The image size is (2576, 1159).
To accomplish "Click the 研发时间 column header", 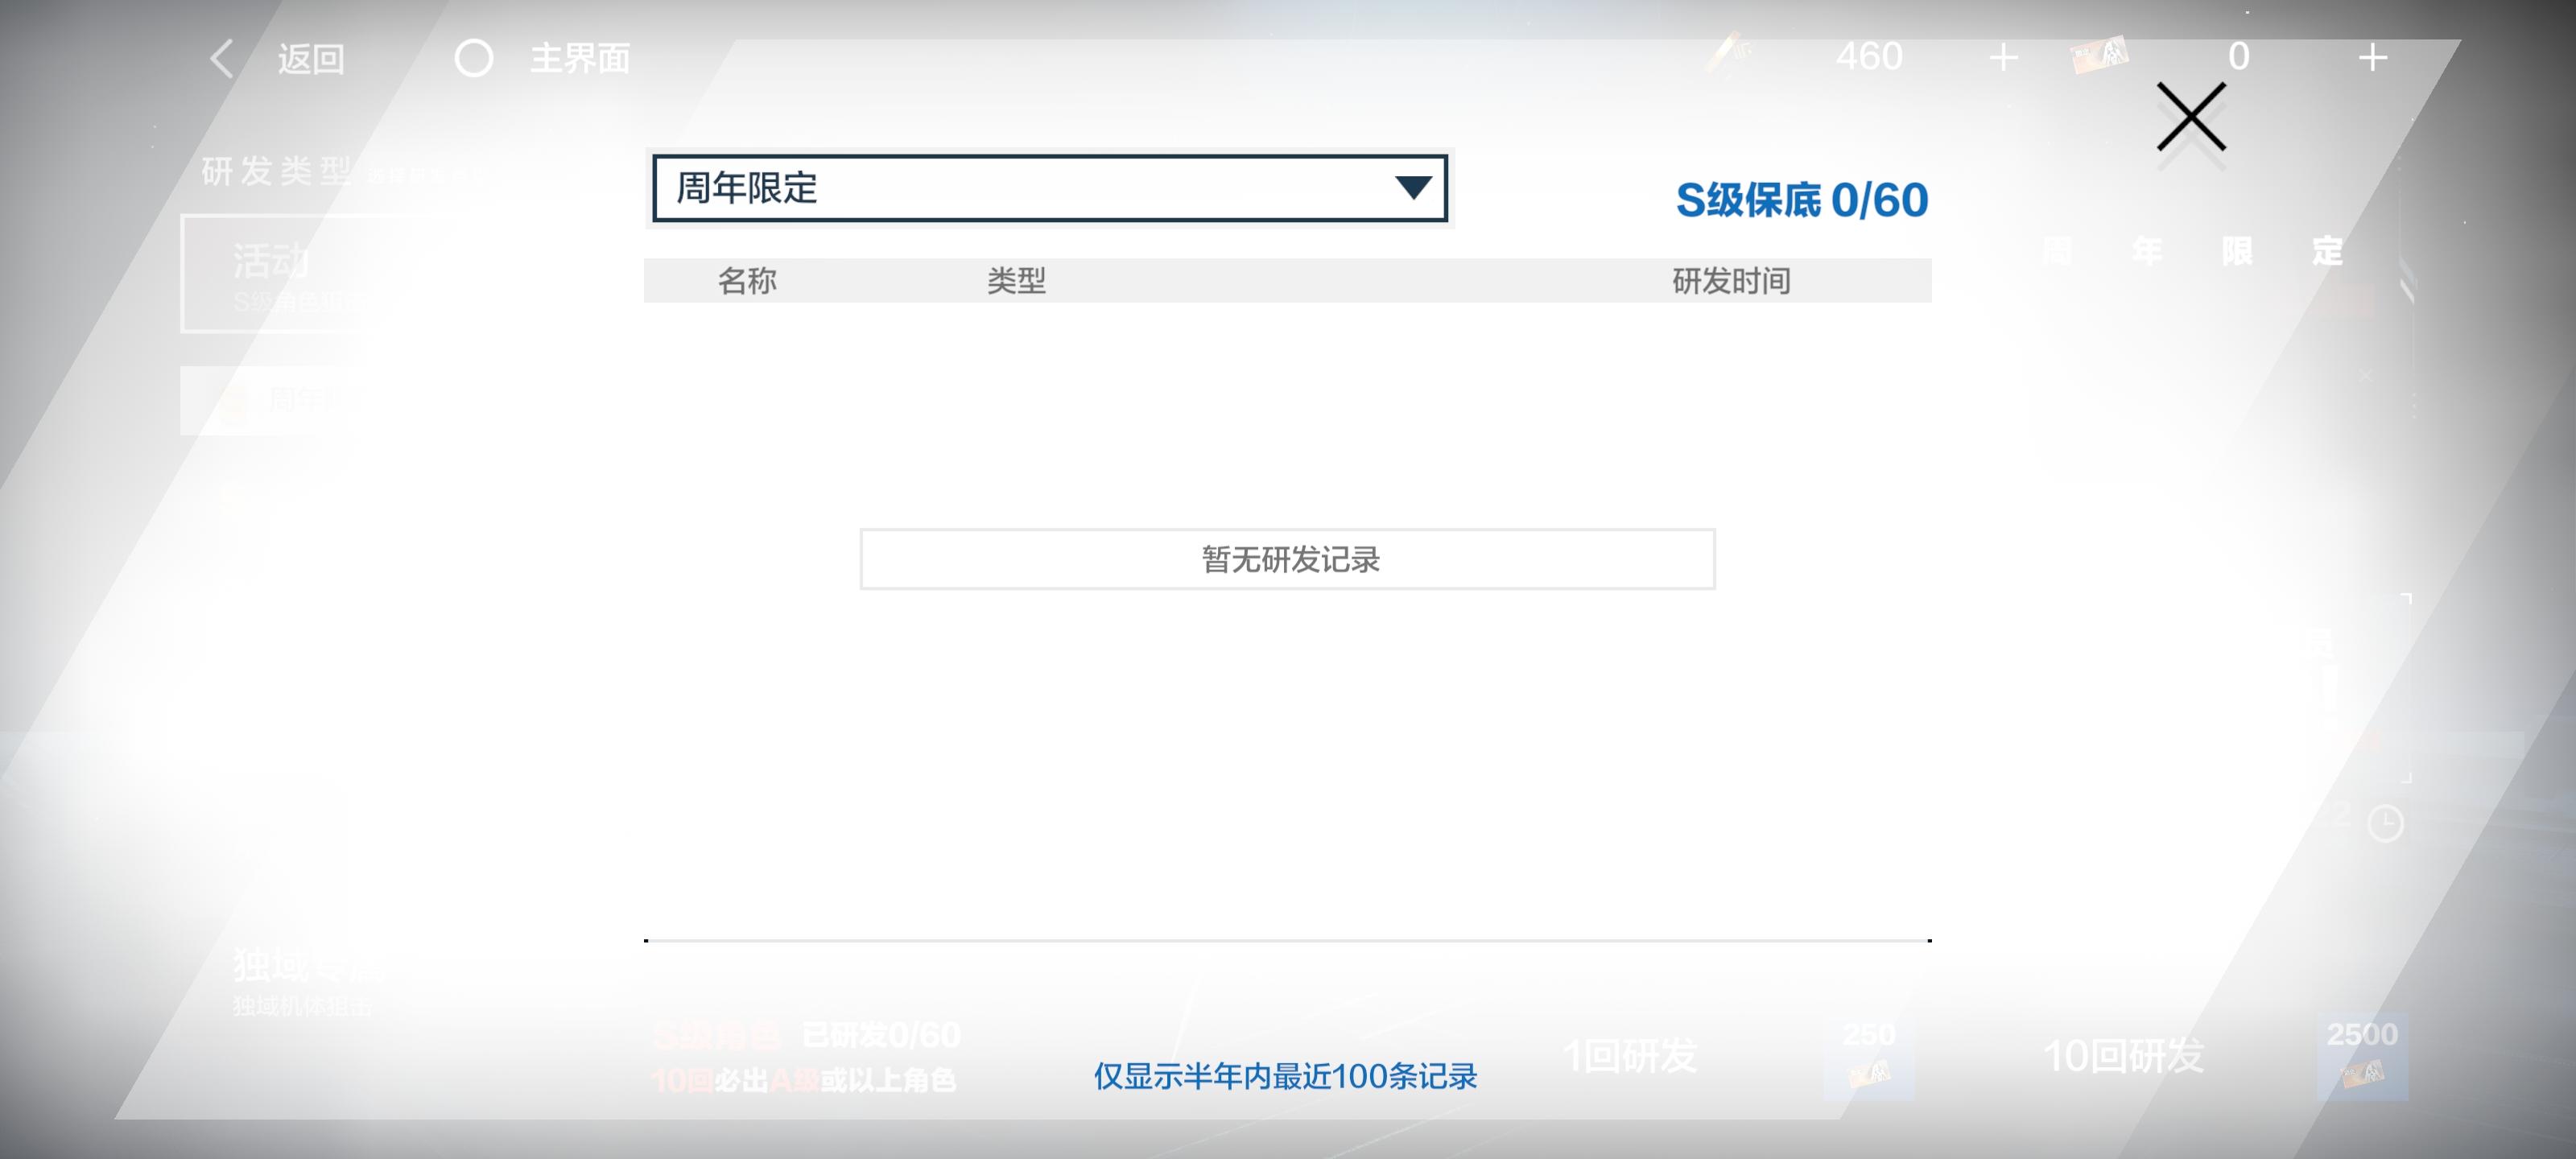I will click(1731, 281).
